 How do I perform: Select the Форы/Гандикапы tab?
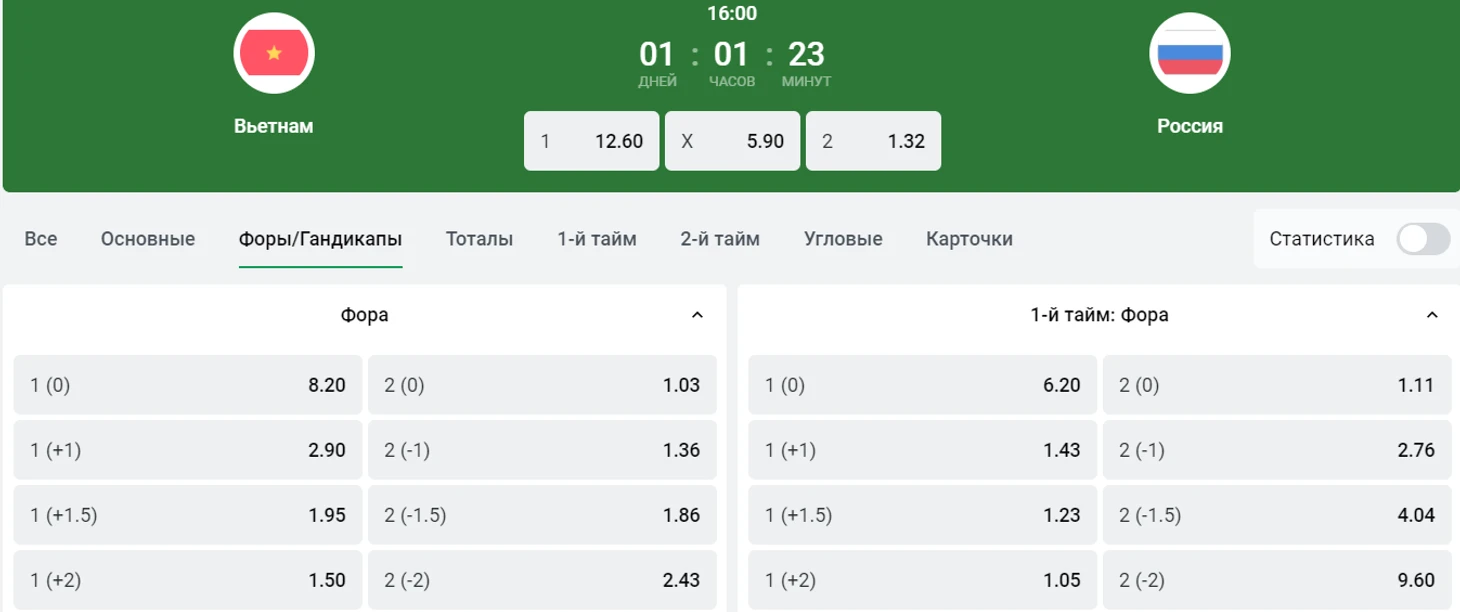(320, 239)
